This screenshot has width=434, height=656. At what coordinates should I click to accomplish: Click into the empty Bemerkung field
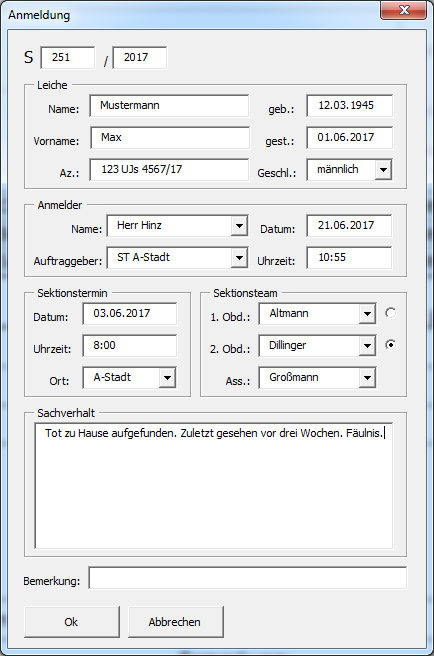[x=247, y=578]
